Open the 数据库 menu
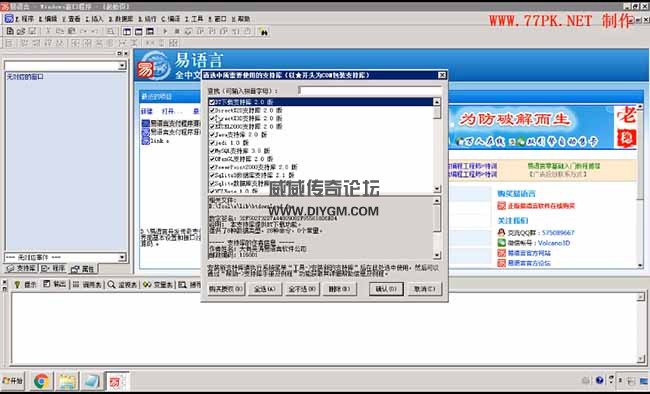650x394 pixels. pyautogui.click(x=121, y=19)
